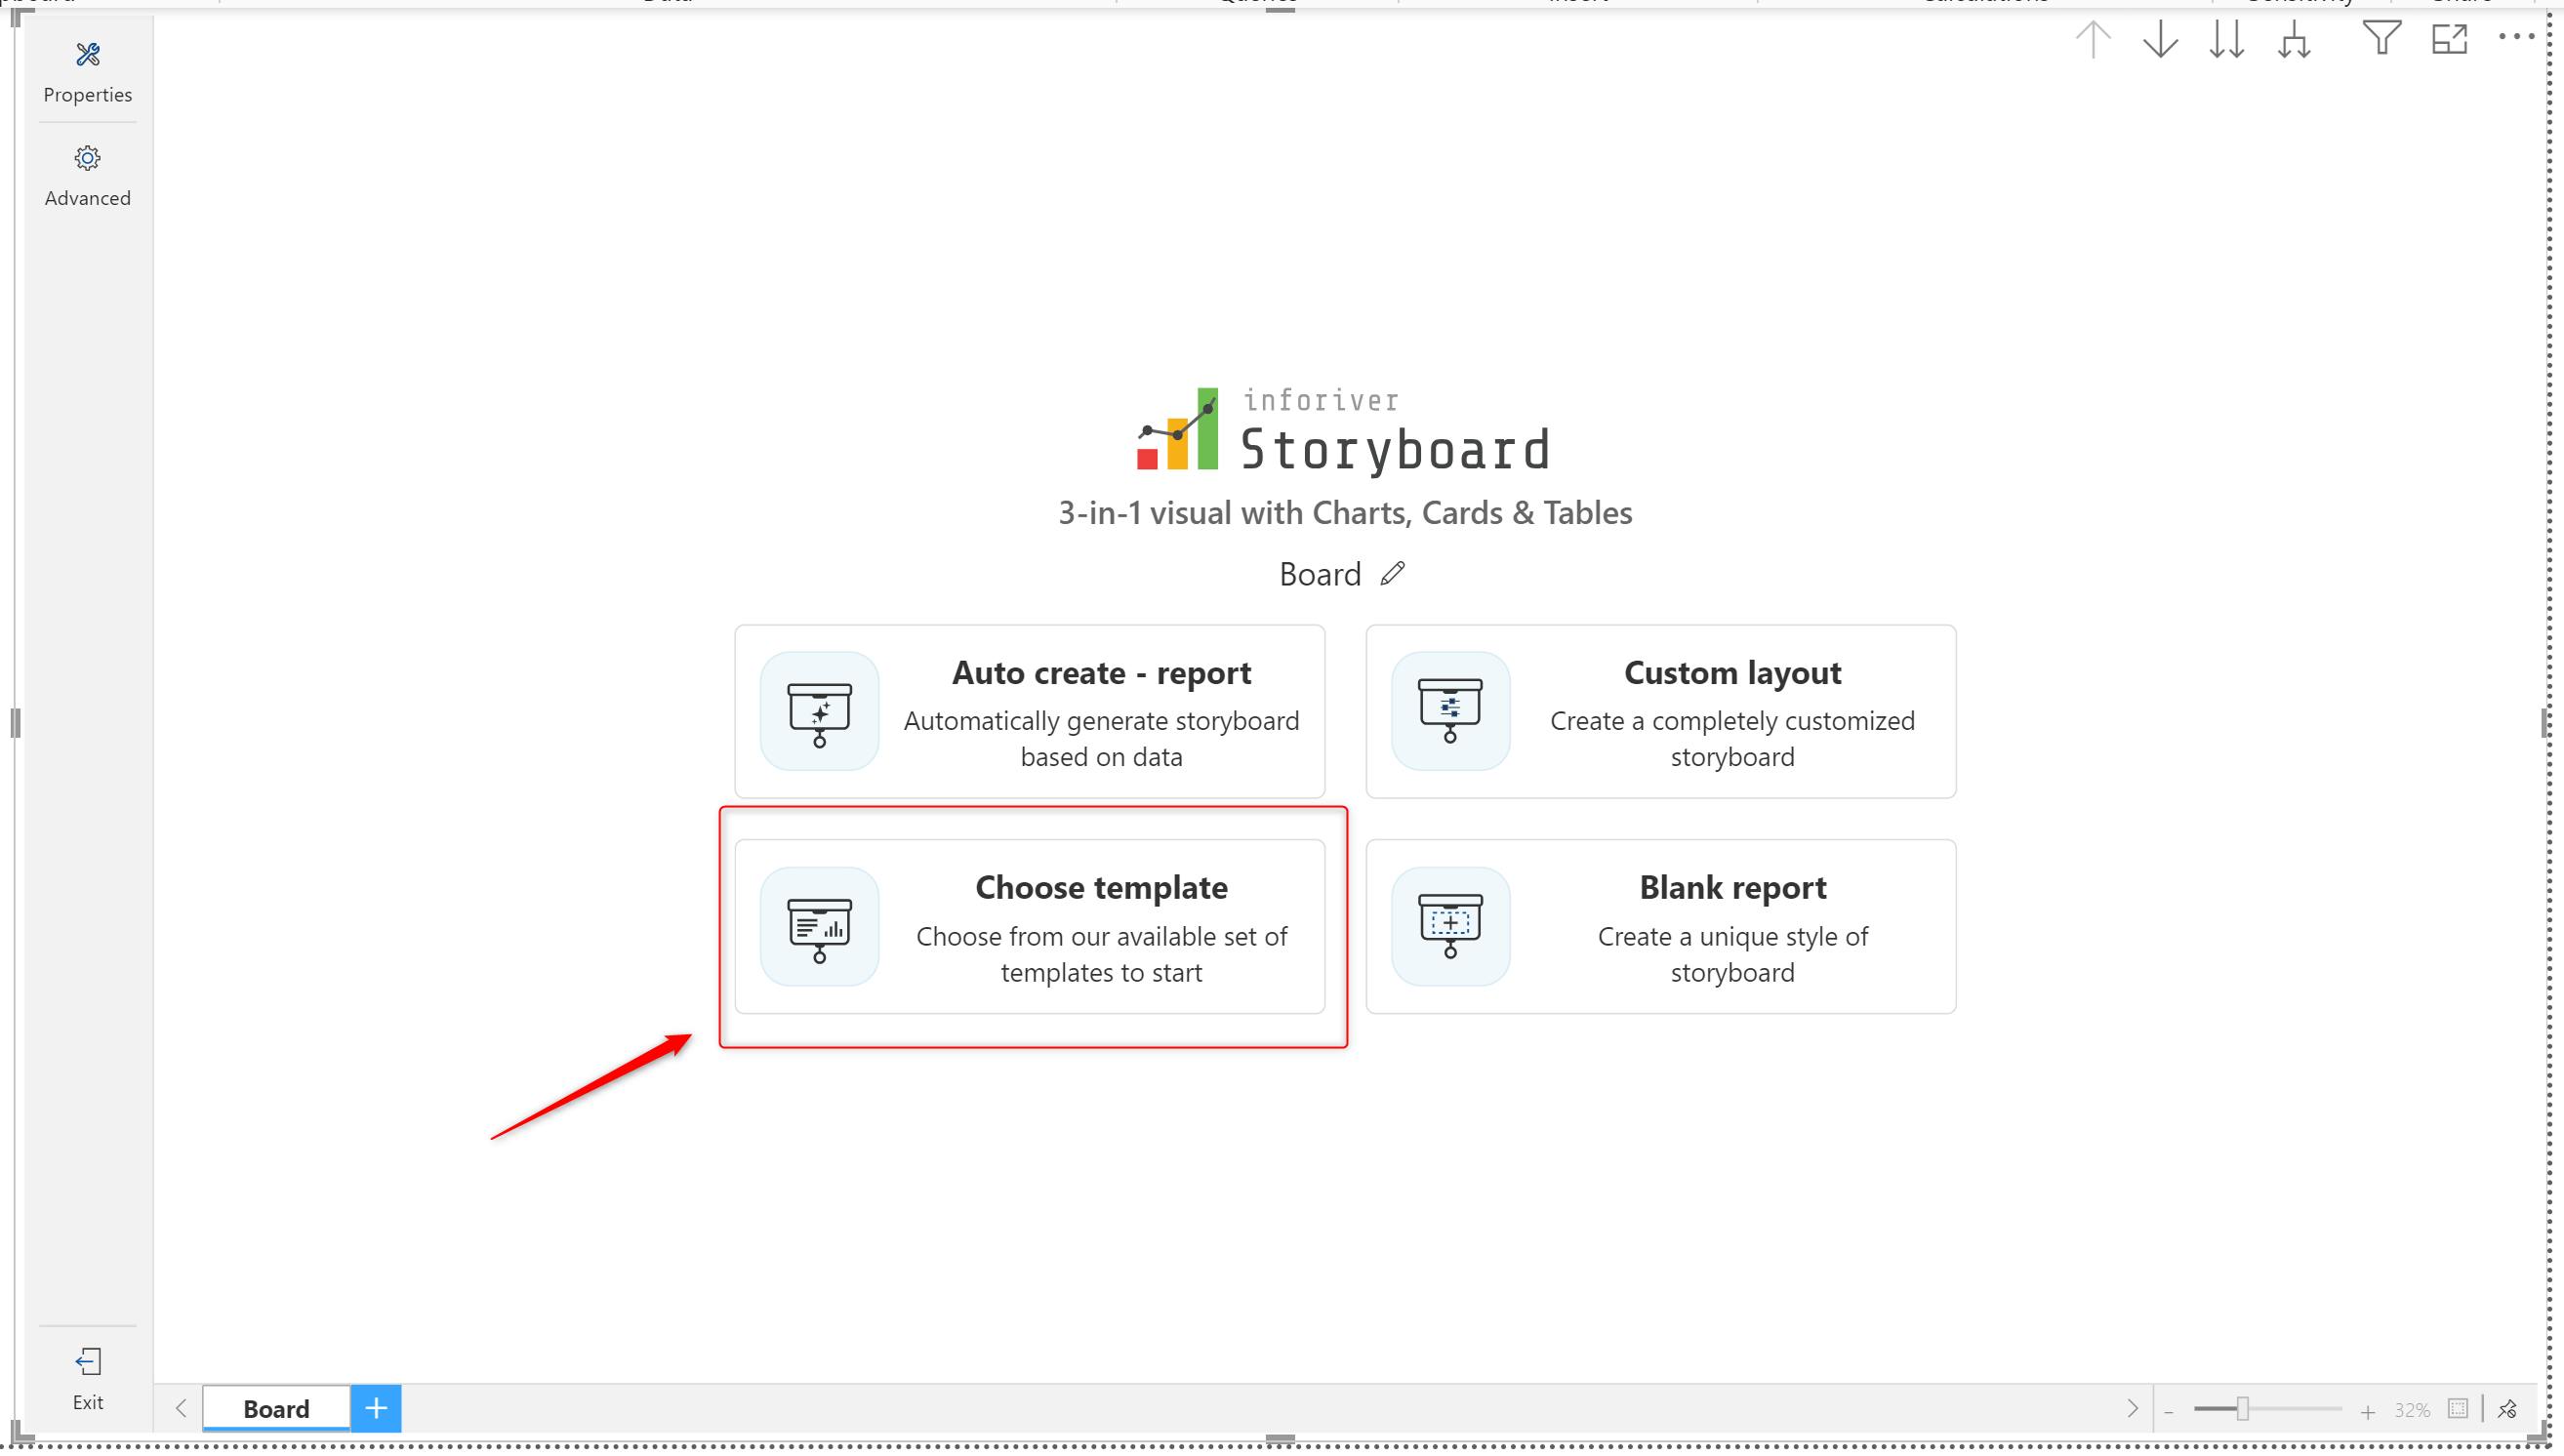Switch to the Board tab

276,1408
